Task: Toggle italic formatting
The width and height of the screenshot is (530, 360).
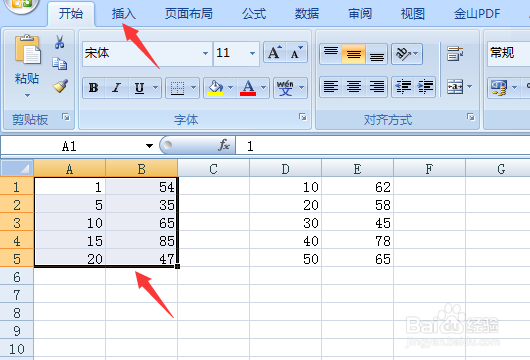Action: (117, 88)
